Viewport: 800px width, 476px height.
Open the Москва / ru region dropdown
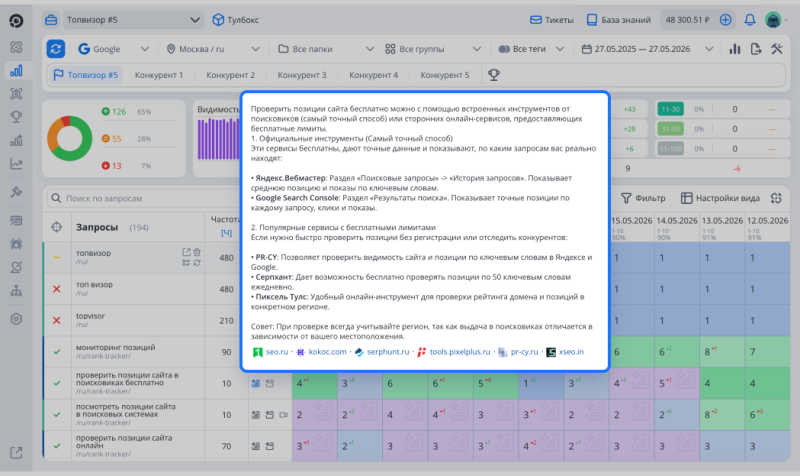[213, 49]
